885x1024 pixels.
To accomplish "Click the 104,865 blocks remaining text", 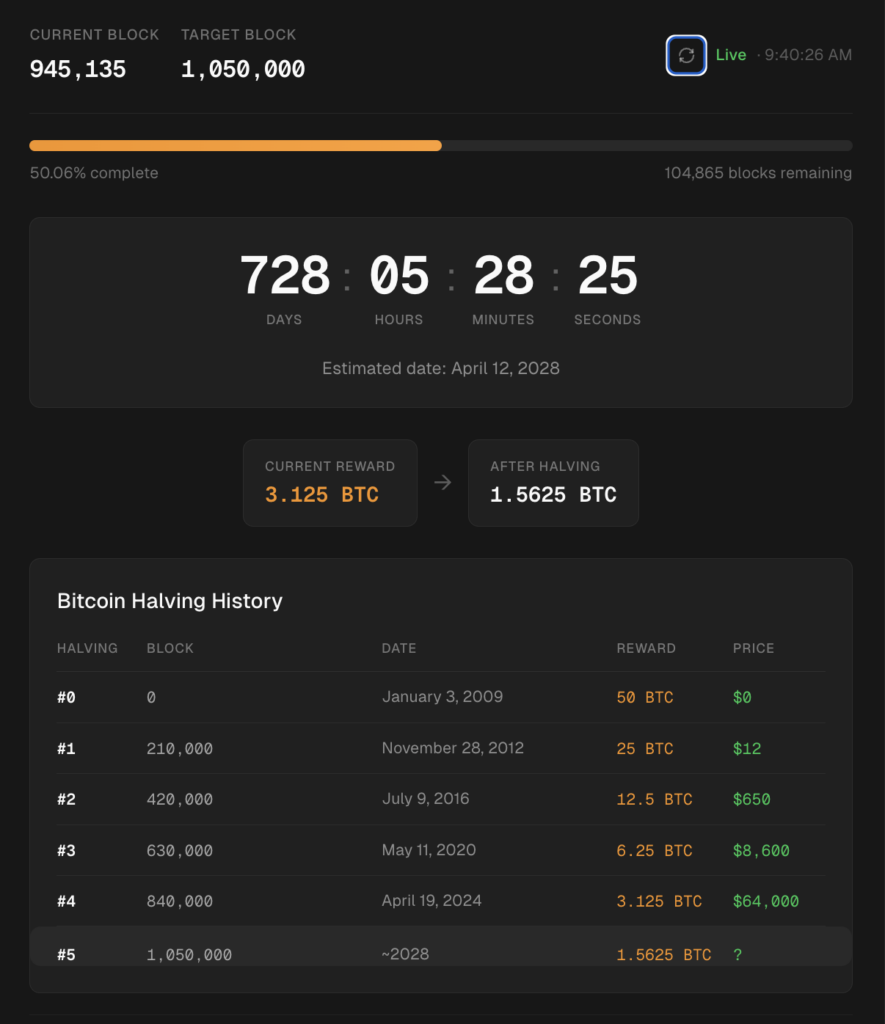I will tap(758, 173).
